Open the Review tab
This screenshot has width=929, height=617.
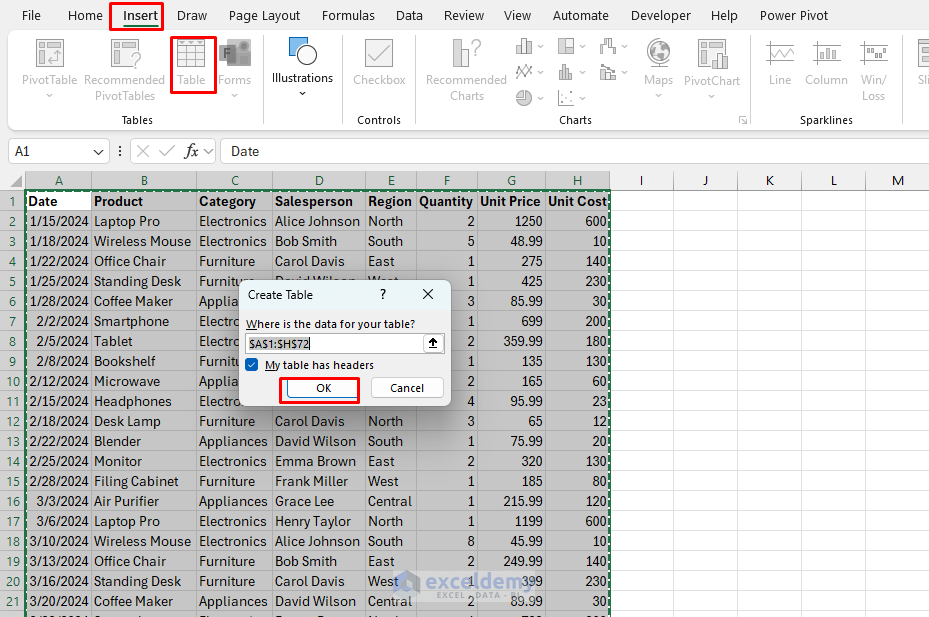point(464,15)
